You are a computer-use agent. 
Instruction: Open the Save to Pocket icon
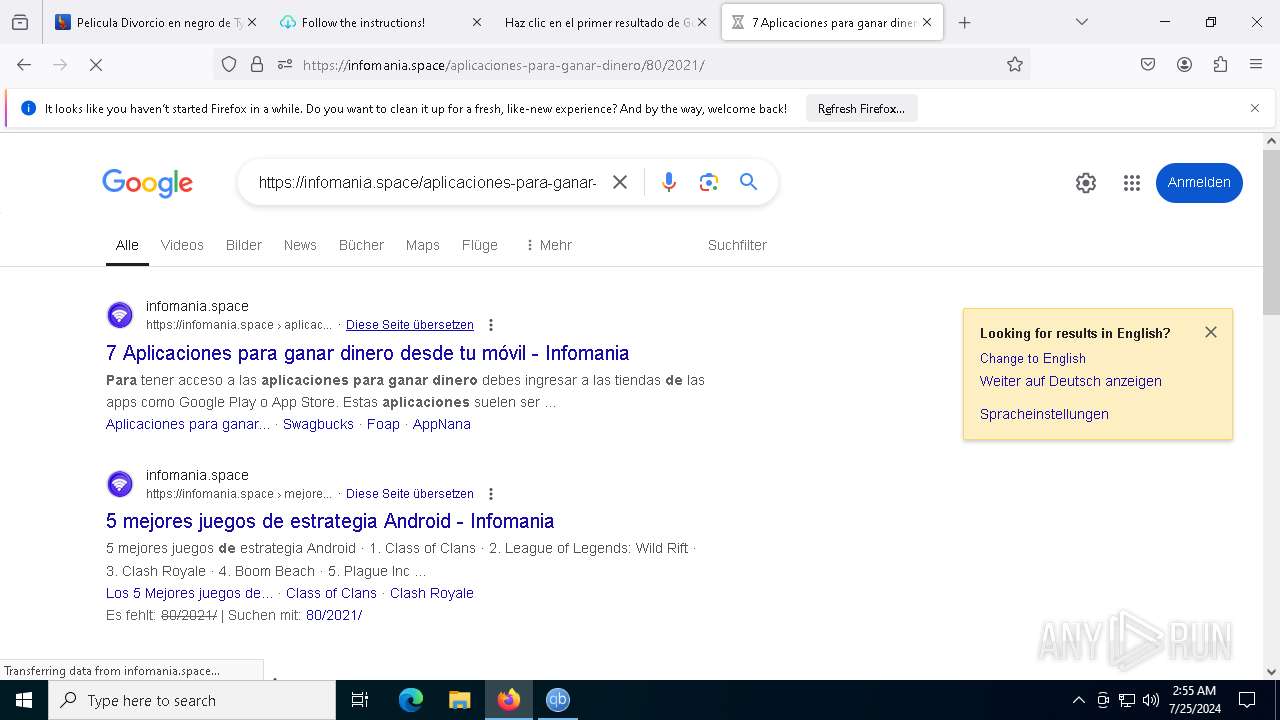coord(1148,64)
